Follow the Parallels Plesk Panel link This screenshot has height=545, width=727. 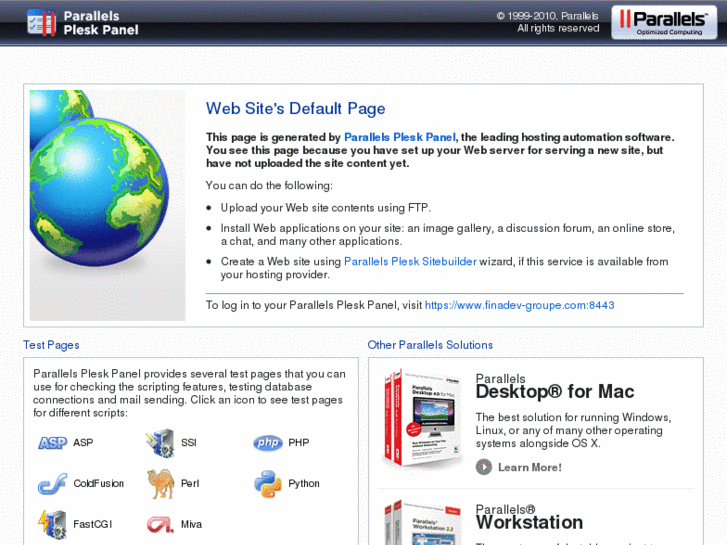coord(400,137)
